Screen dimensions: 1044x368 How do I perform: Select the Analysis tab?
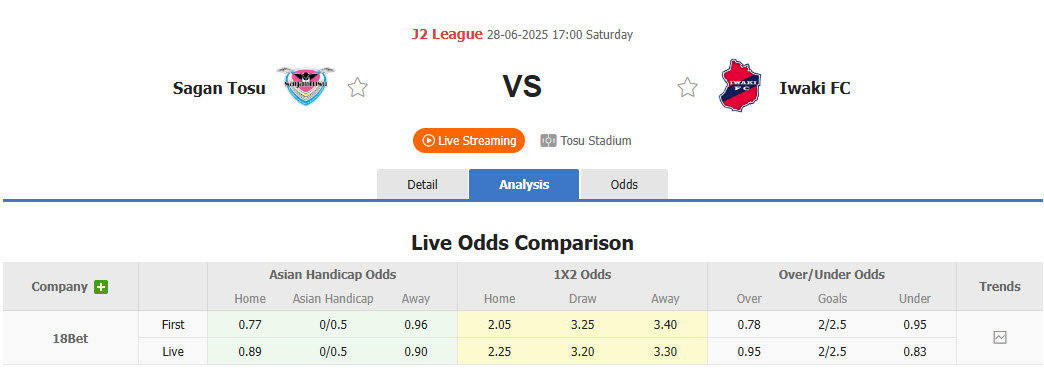(x=524, y=184)
